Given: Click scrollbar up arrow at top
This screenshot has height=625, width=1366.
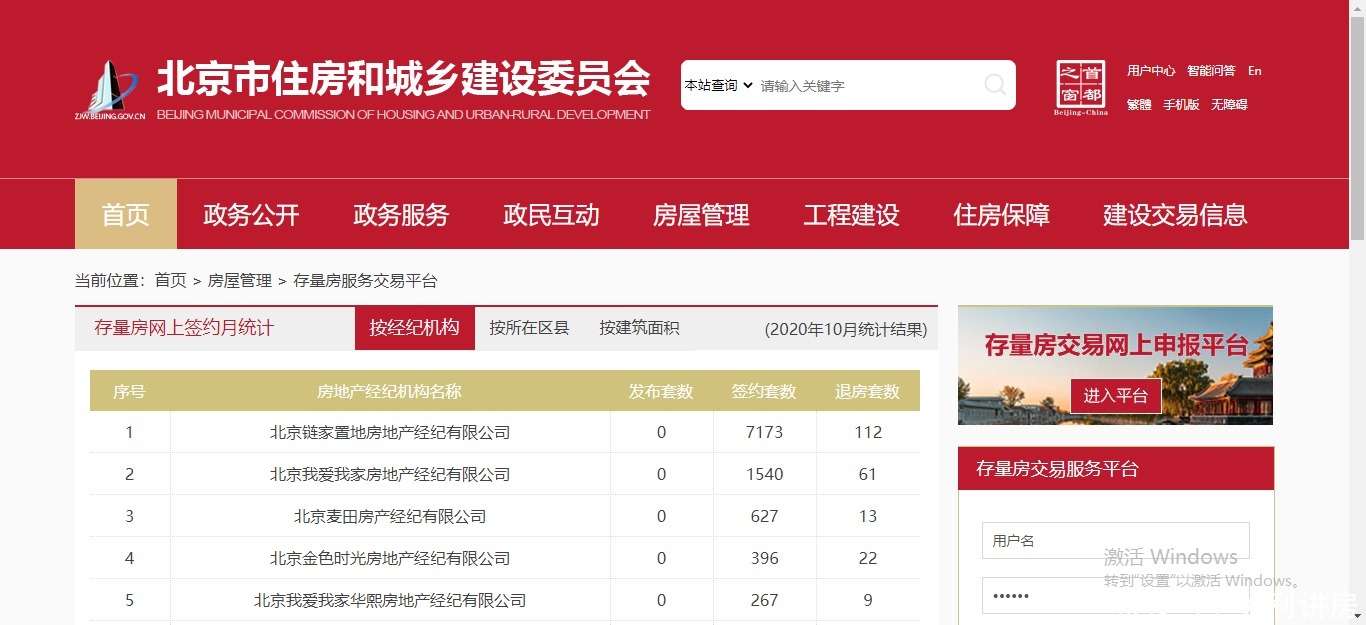Looking at the screenshot, I should [x=1357, y=8].
